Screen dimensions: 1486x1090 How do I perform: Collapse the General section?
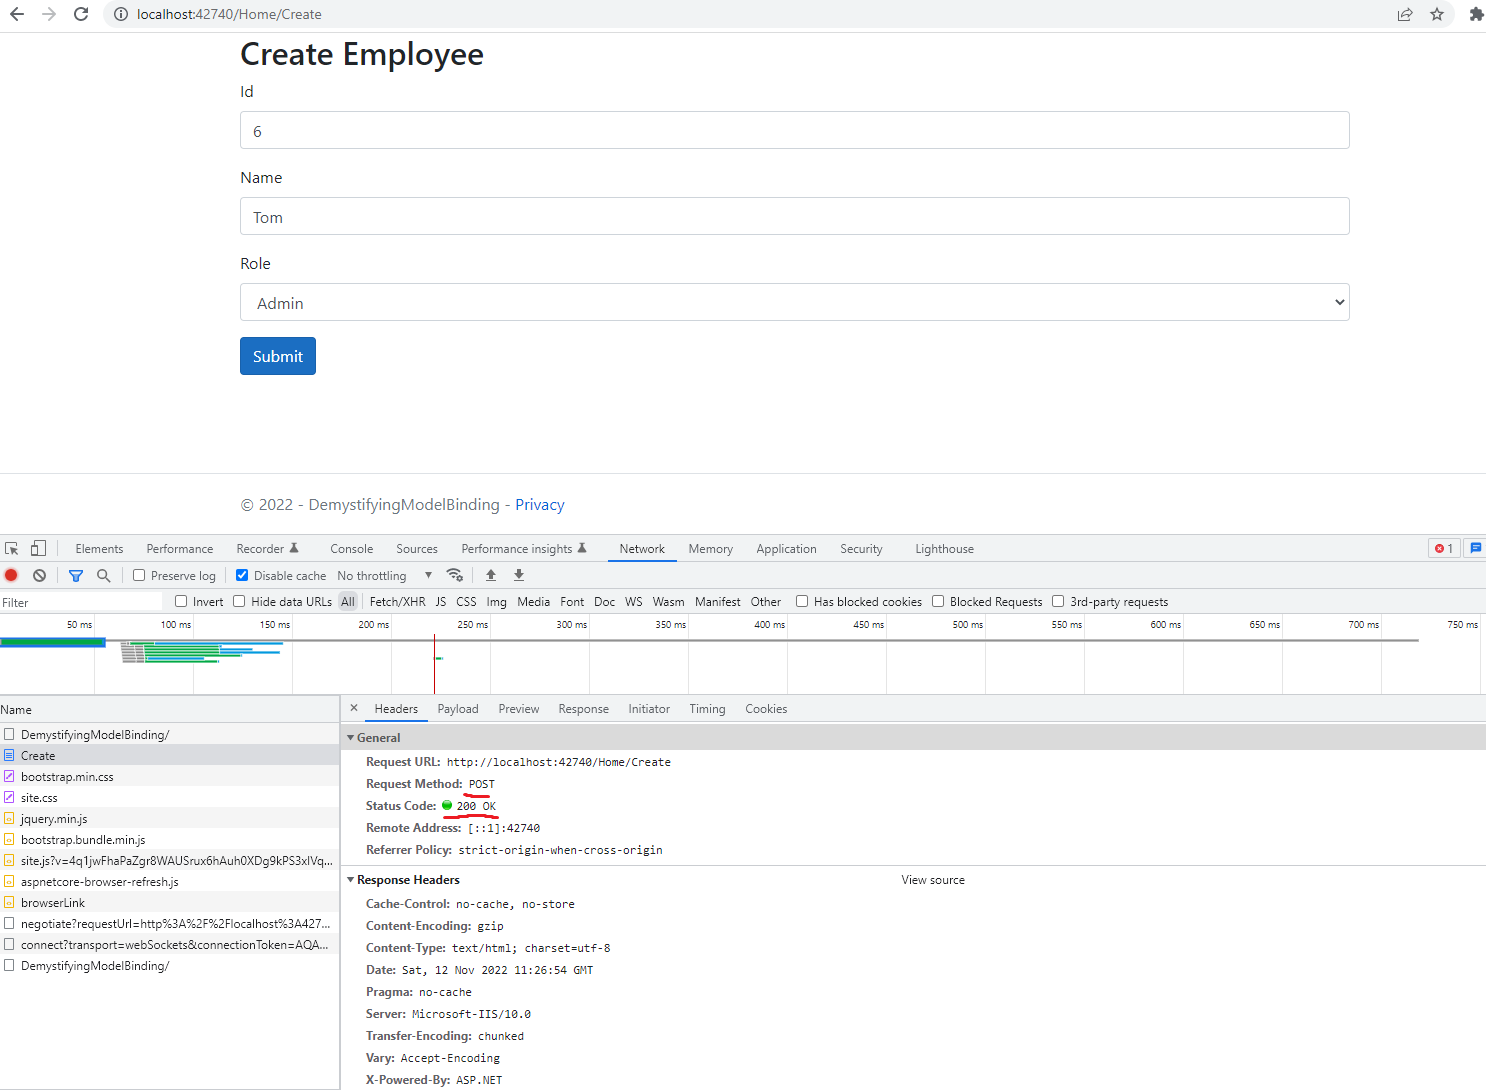click(x=351, y=738)
